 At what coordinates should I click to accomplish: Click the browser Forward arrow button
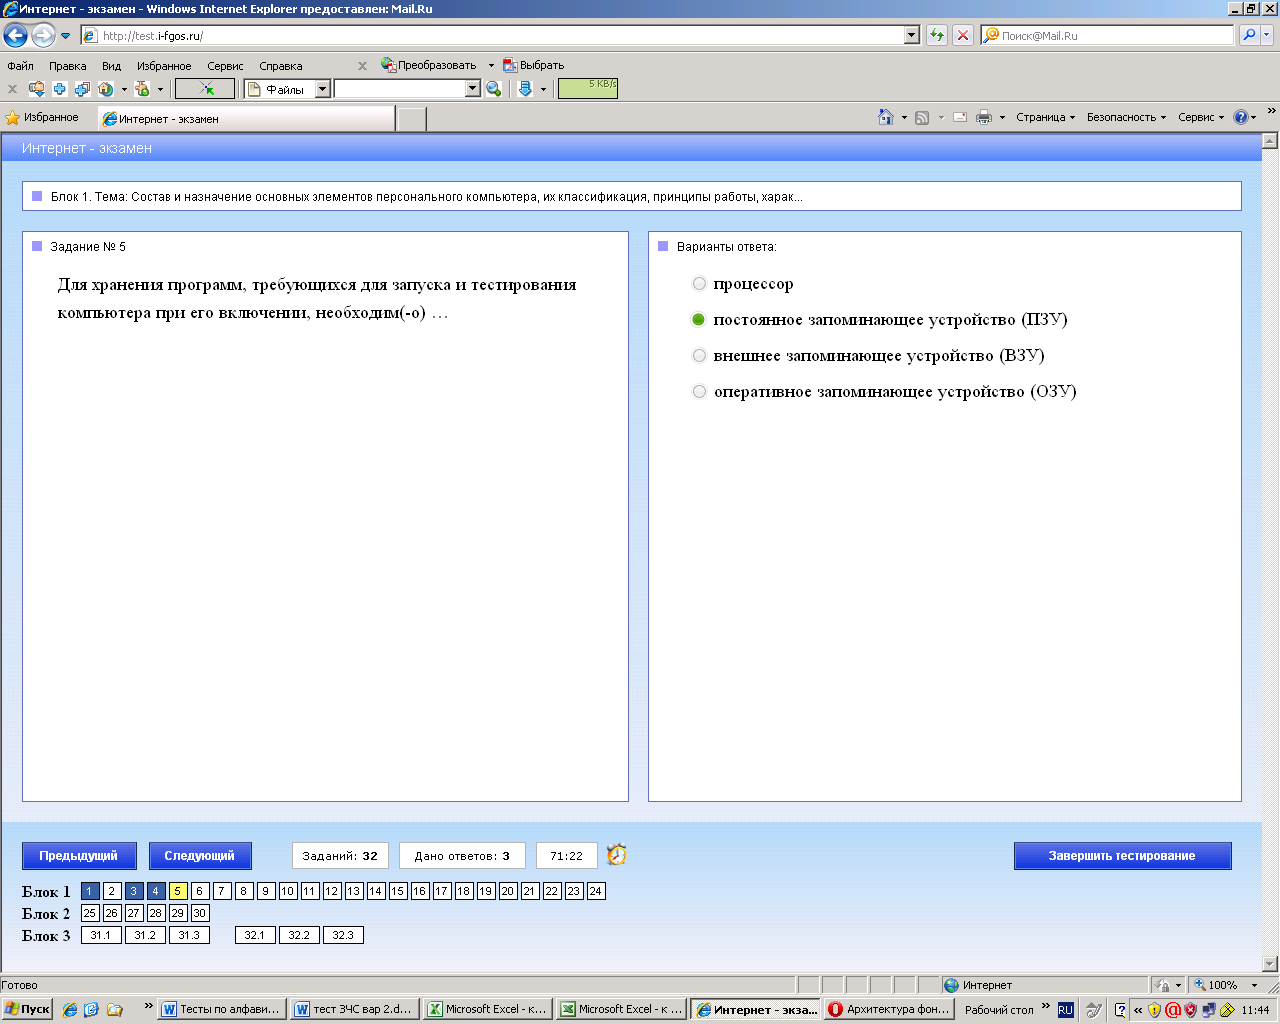click(42, 36)
